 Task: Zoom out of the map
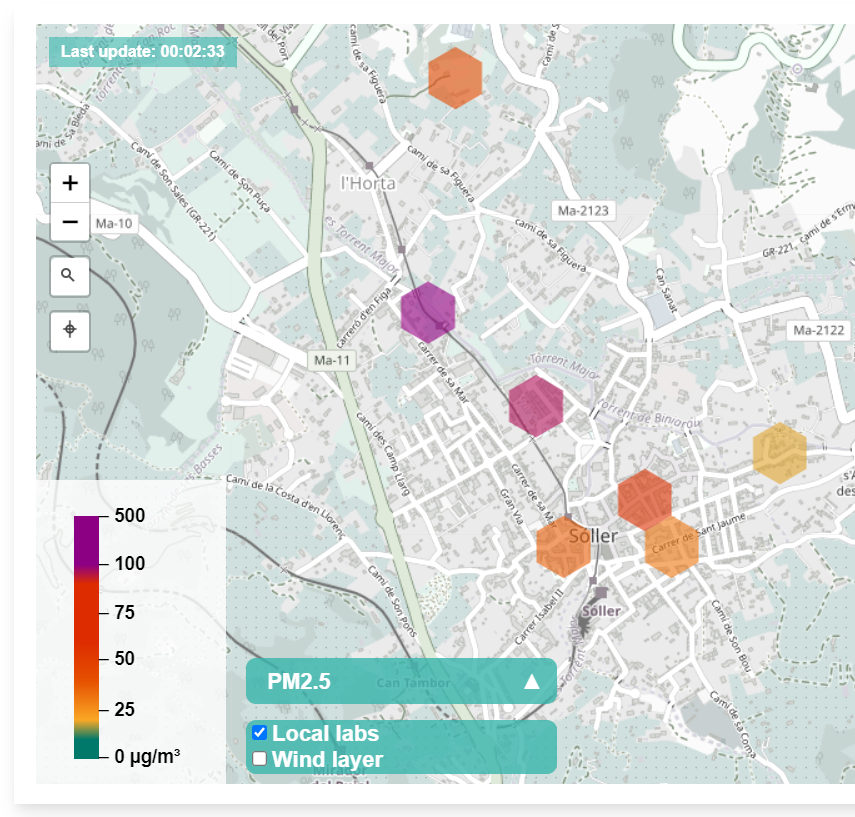pyautogui.click(x=70, y=222)
